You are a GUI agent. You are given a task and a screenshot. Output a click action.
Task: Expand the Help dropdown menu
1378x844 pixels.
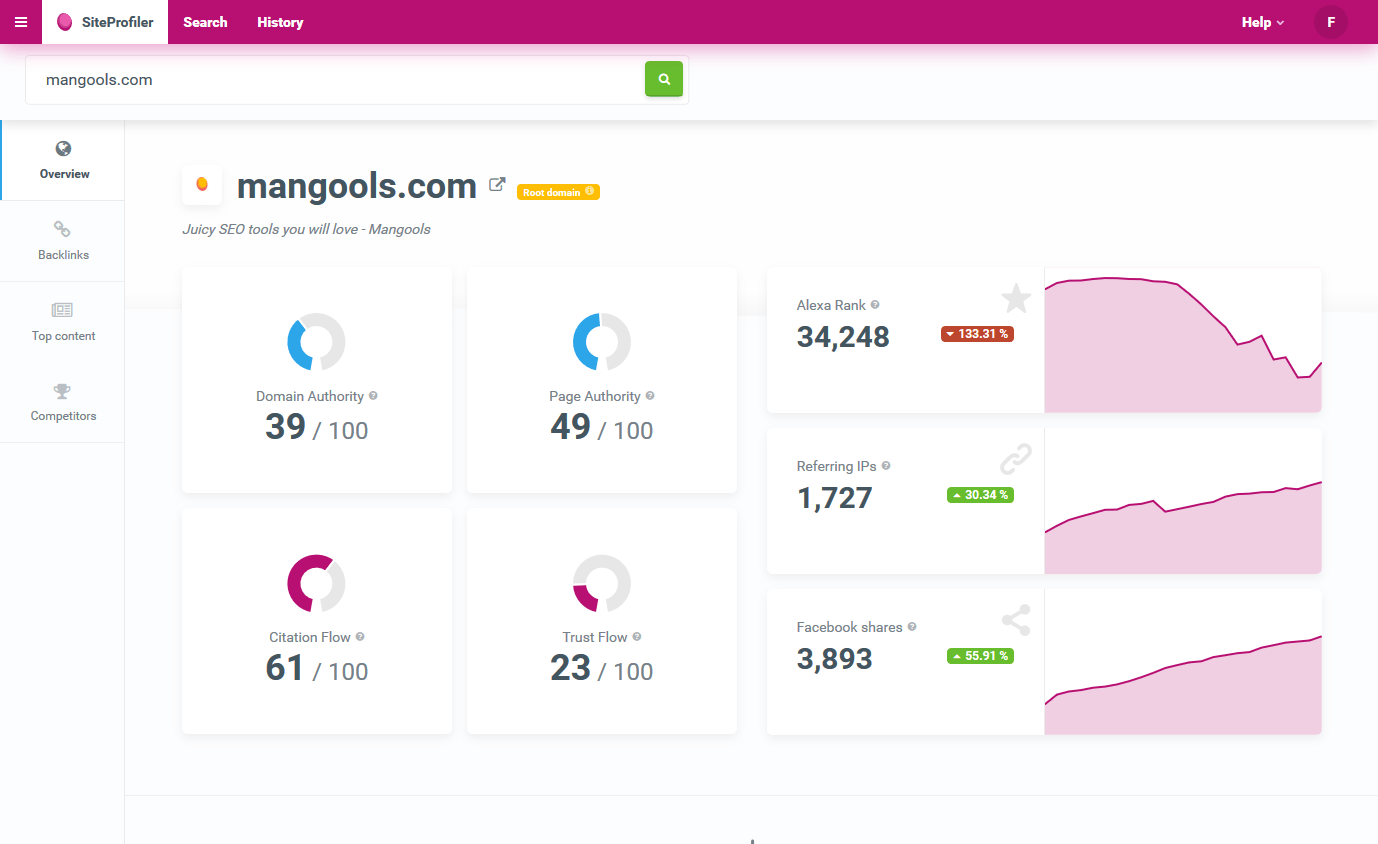1263,22
